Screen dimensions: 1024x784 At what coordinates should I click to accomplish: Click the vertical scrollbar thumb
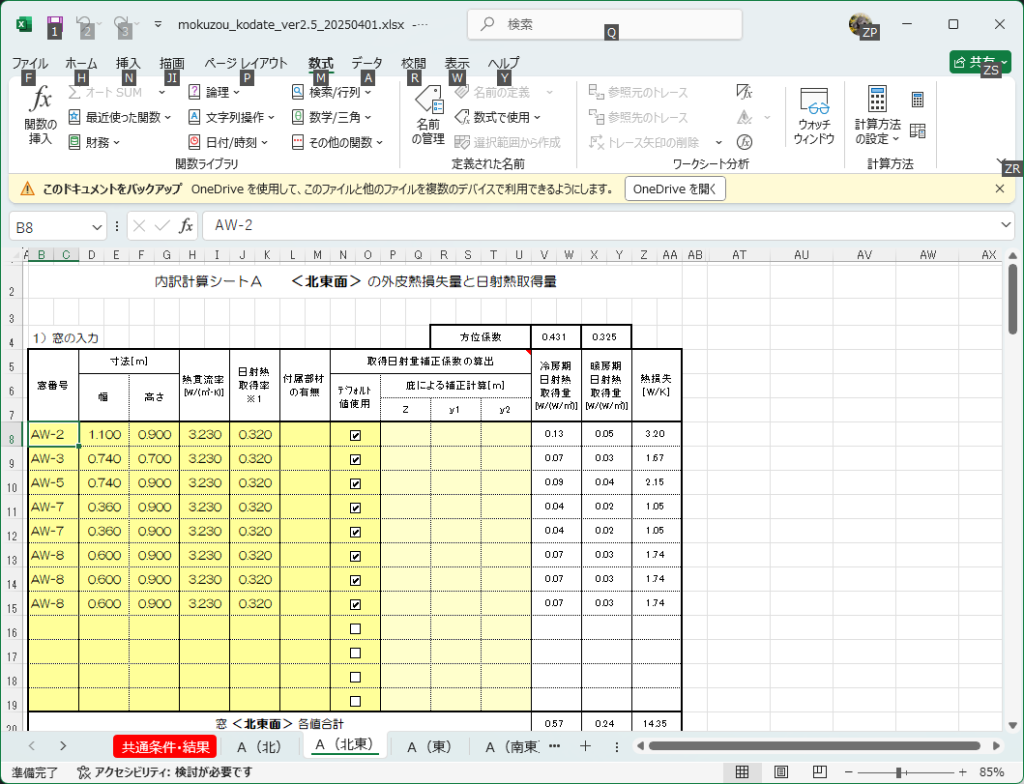coord(1012,301)
